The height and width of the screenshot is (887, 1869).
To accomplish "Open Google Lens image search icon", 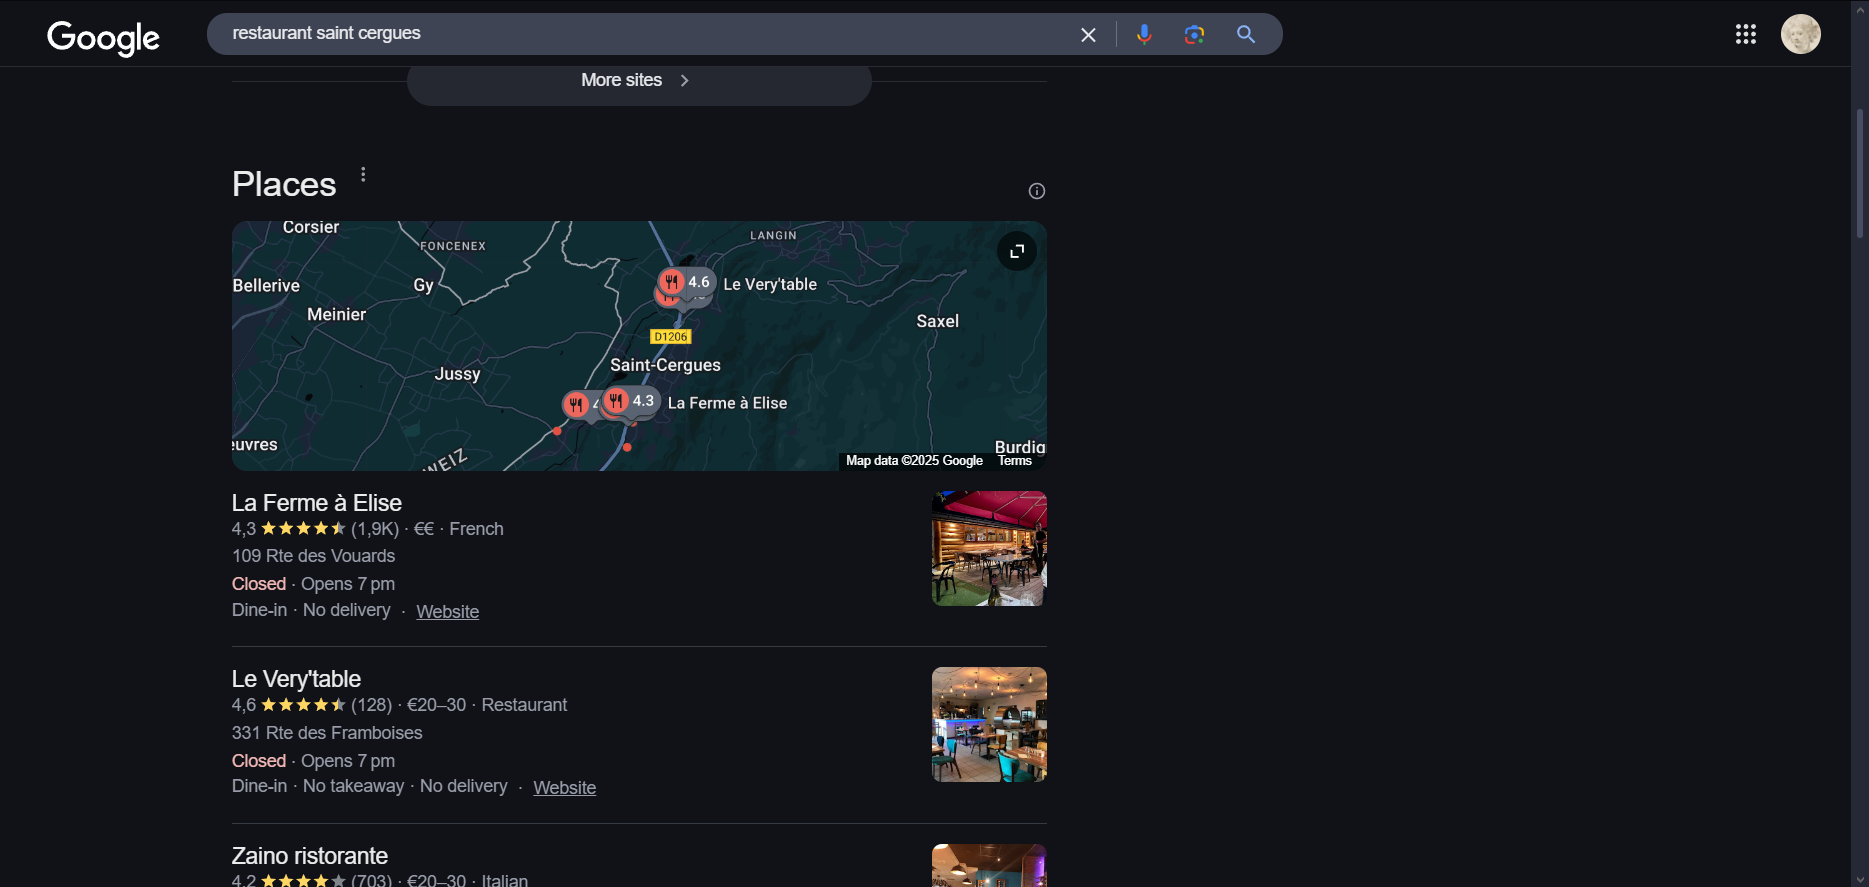I will click(1194, 35).
